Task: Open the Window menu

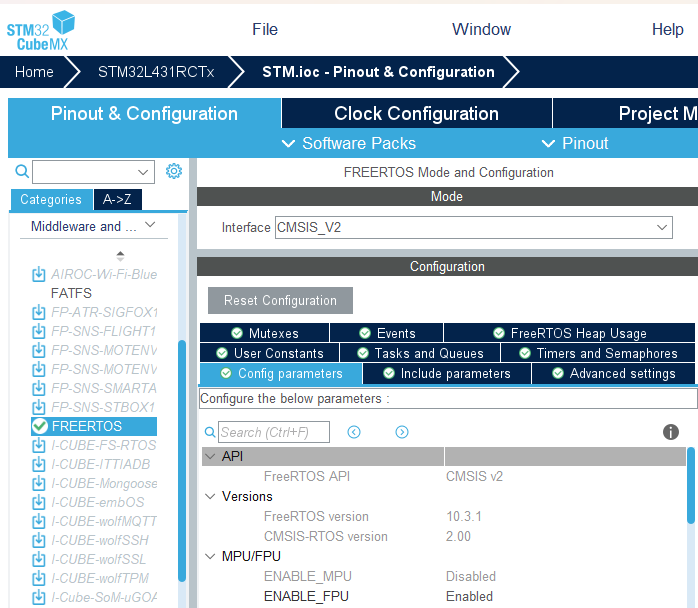Action: click(x=481, y=29)
